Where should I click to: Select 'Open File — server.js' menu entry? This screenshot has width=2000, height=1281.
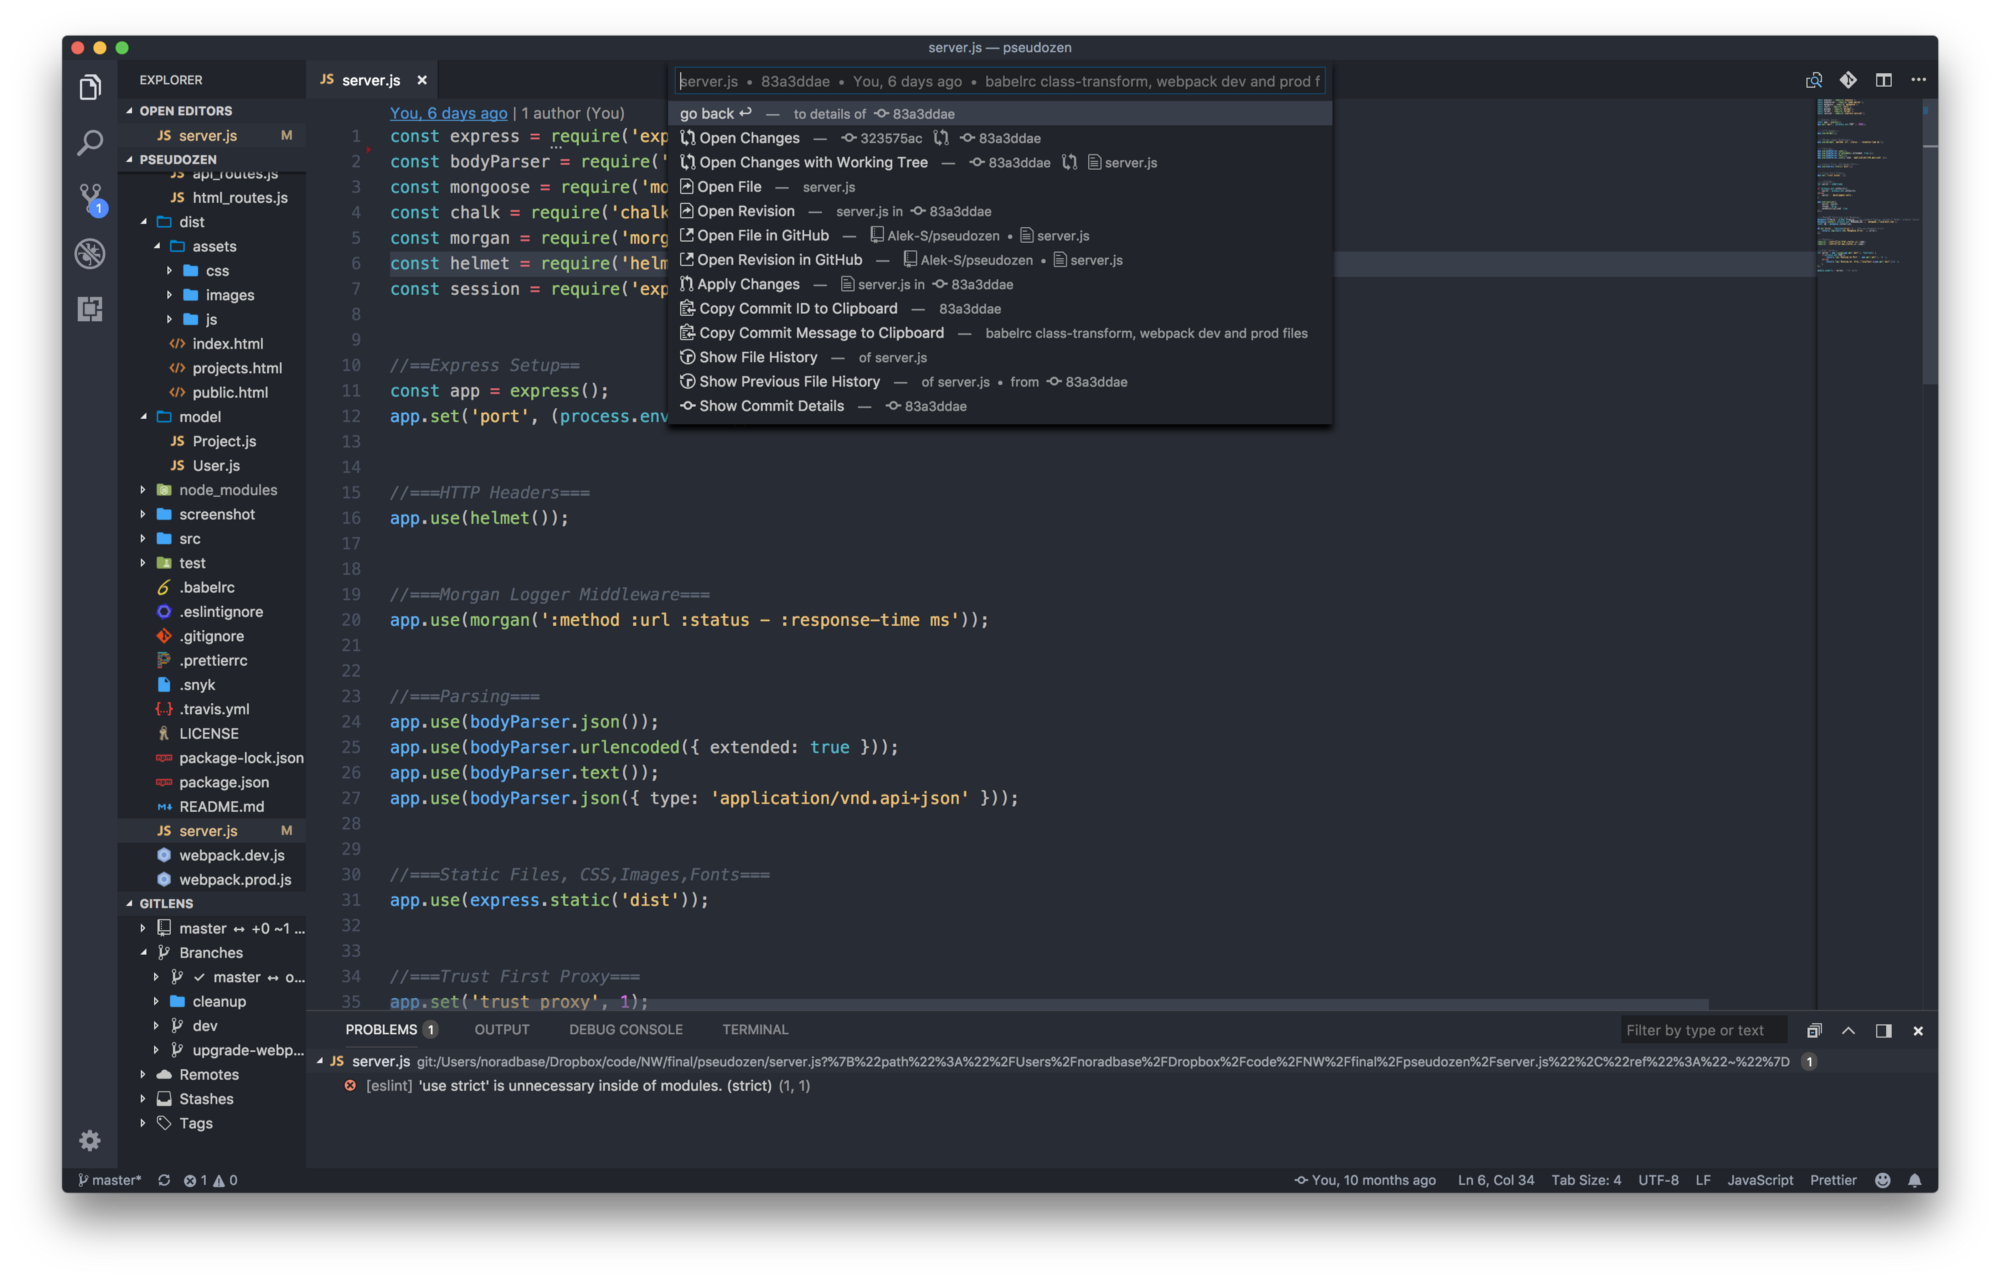[764, 187]
